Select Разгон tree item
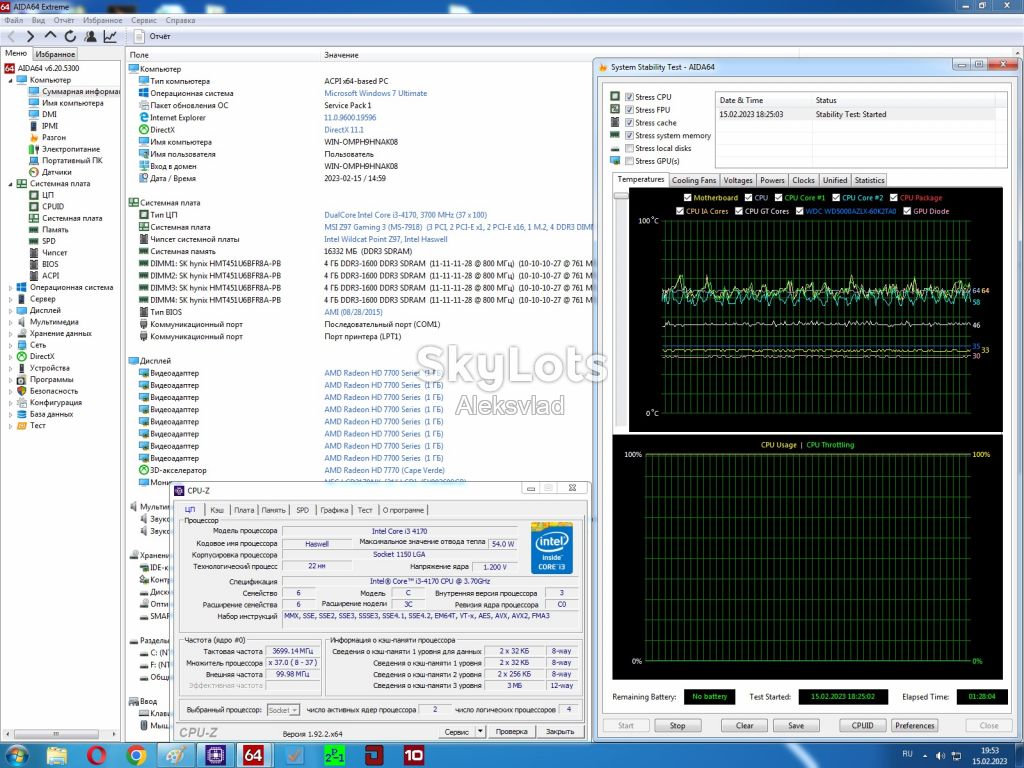This screenshot has width=1024, height=768. (54, 137)
